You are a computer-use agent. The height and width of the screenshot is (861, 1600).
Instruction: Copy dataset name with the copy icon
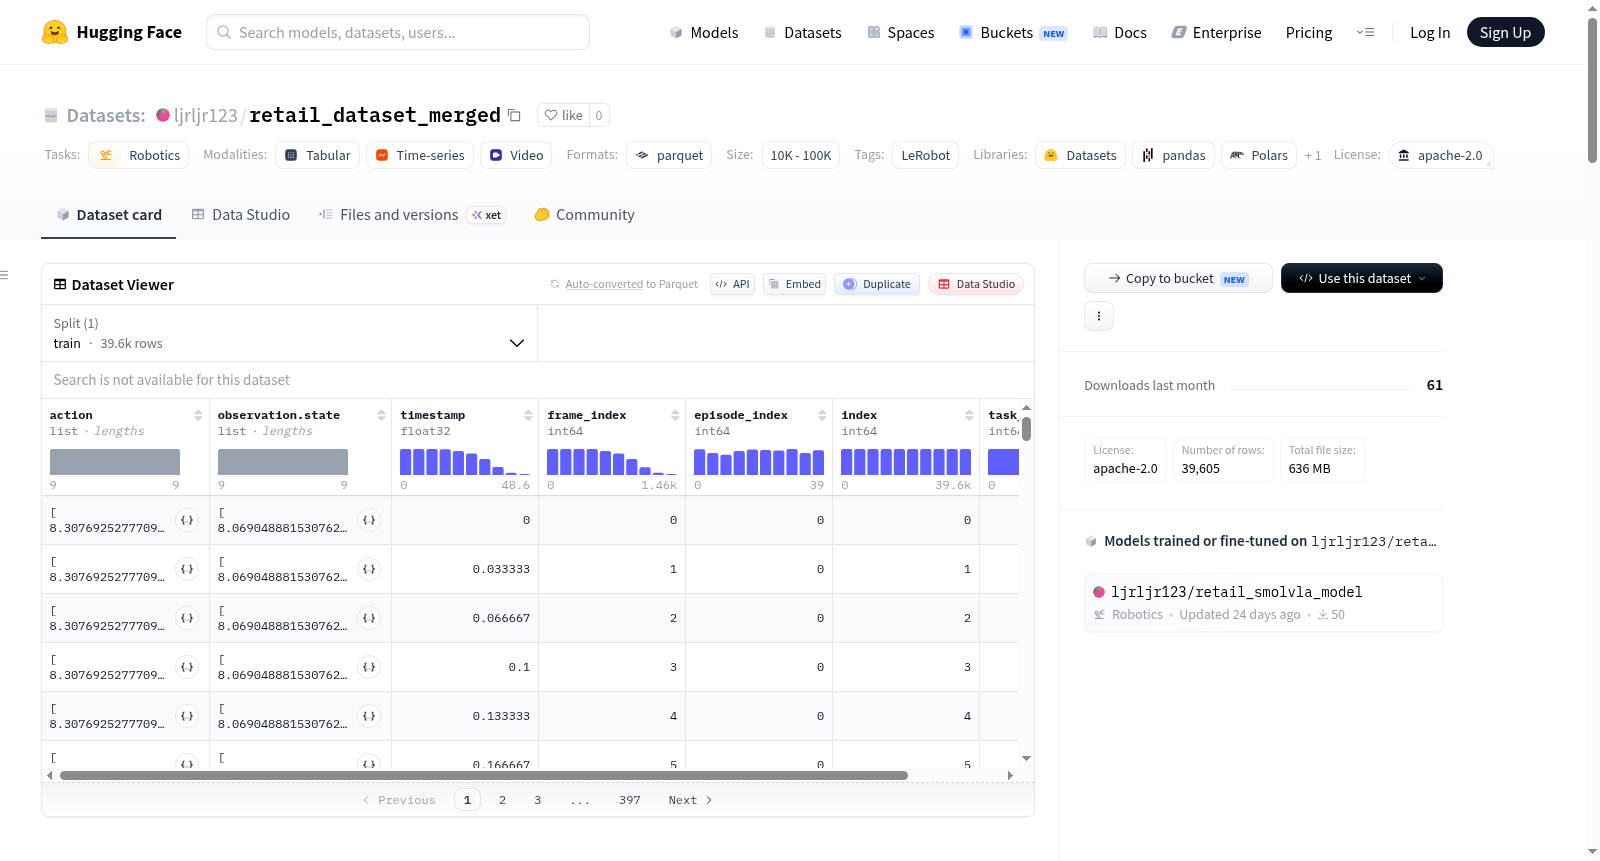514,115
